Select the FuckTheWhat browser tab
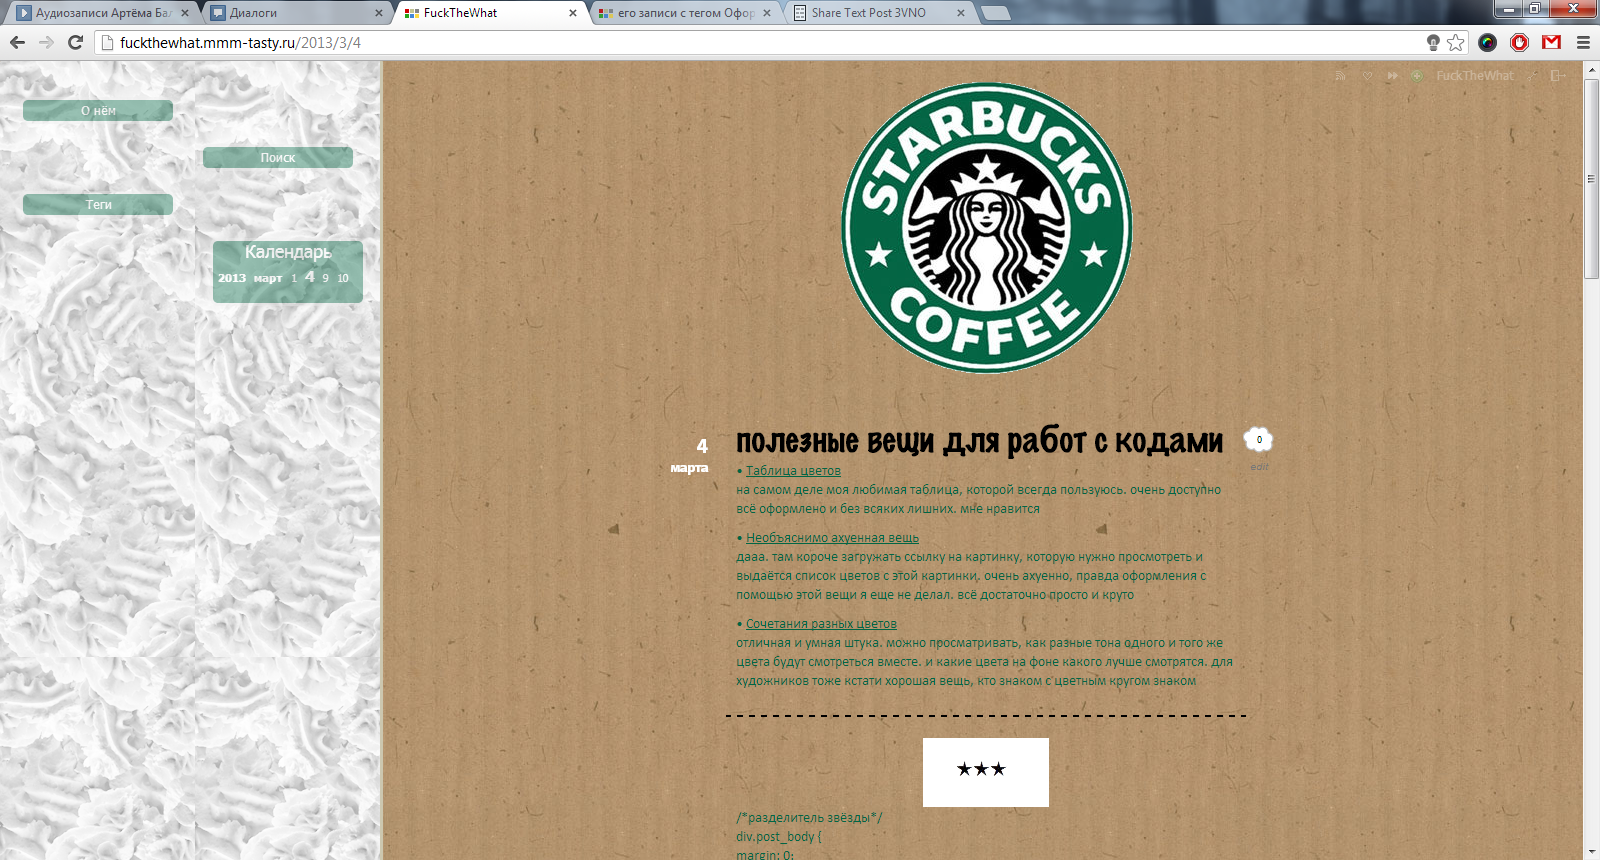 tap(490, 13)
